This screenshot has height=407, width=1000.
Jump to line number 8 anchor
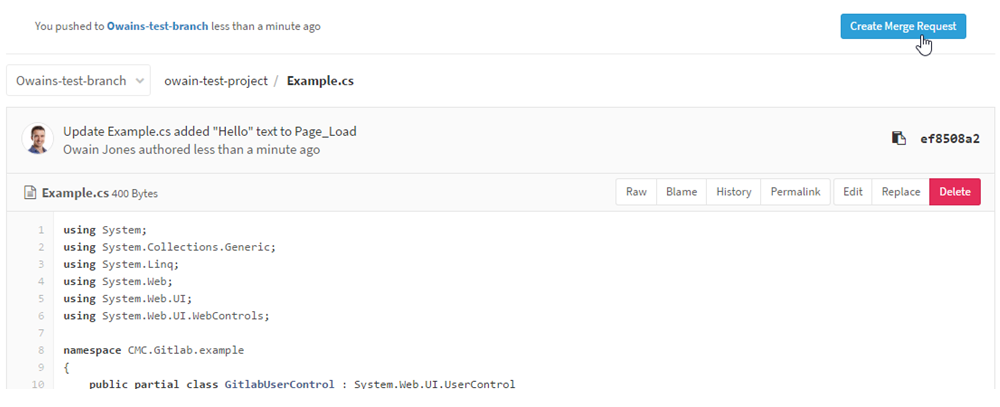coord(41,350)
